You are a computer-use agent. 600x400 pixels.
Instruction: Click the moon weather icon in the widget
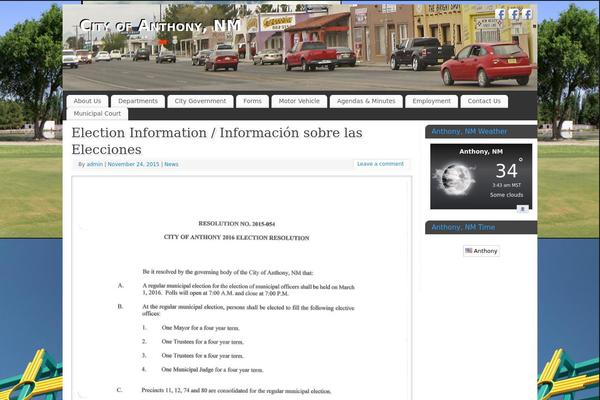point(455,179)
